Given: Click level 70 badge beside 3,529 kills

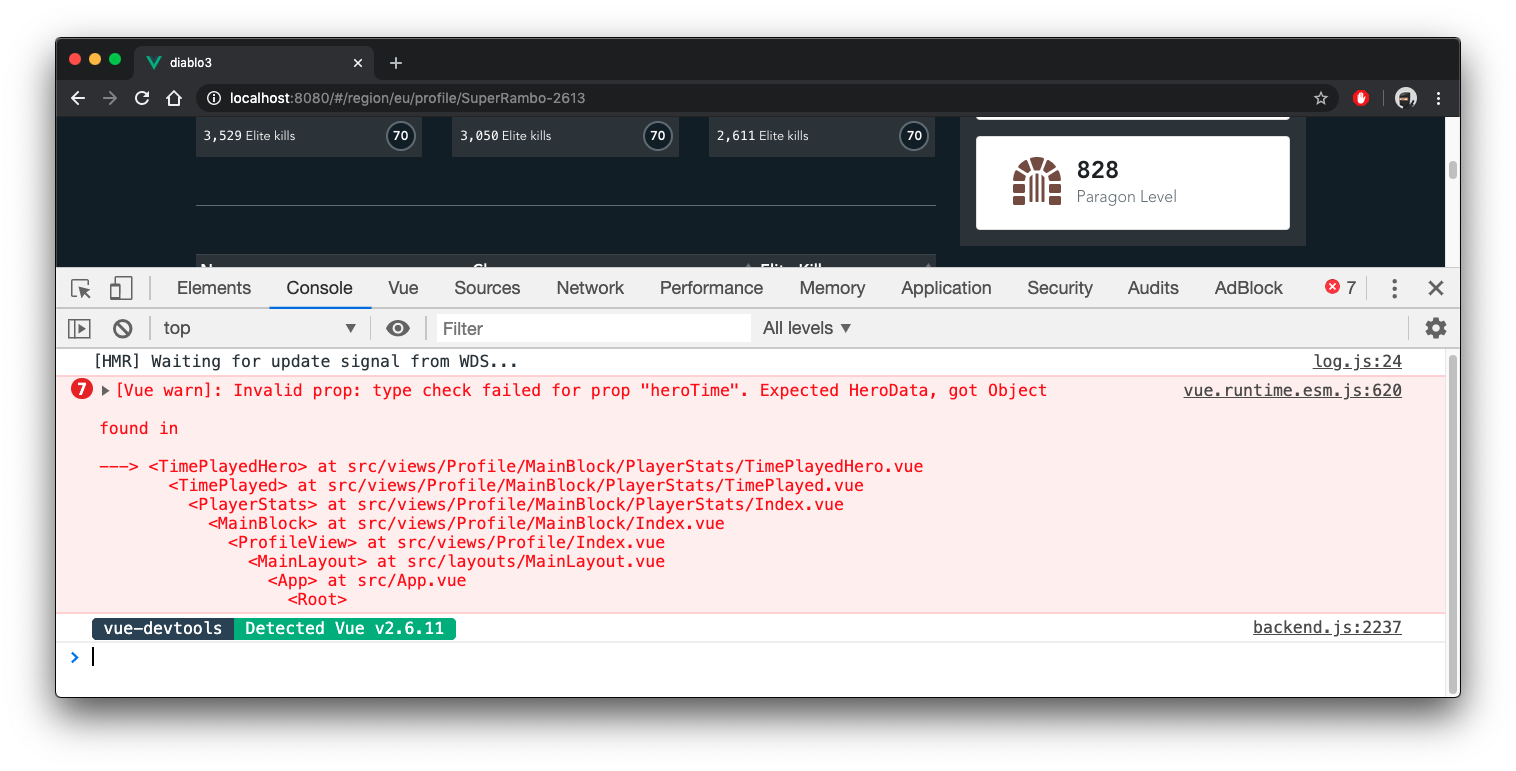Looking at the screenshot, I should [401, 136].
